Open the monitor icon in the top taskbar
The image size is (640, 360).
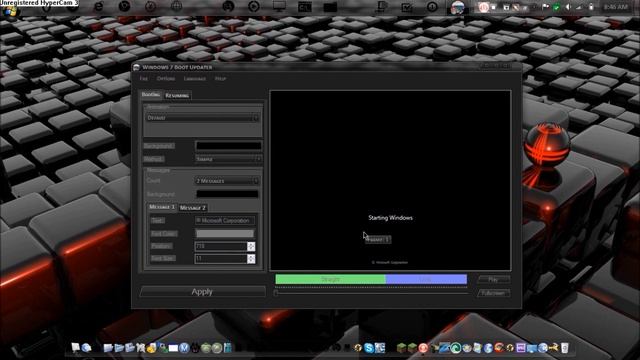pyautogui.click(x=279, y=7)
